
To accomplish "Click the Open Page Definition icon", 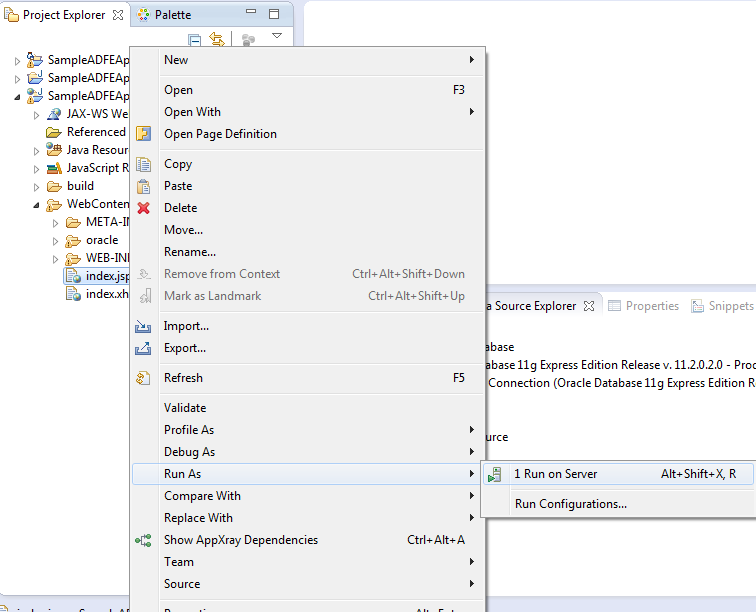I will coord(143,134).
